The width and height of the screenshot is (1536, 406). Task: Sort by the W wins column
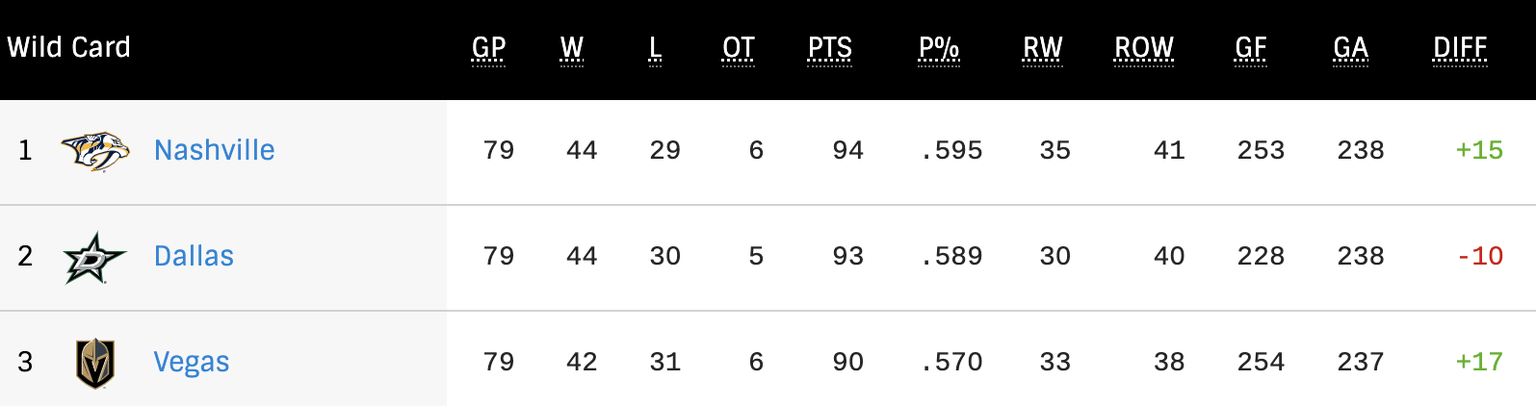tap(572, 48)
